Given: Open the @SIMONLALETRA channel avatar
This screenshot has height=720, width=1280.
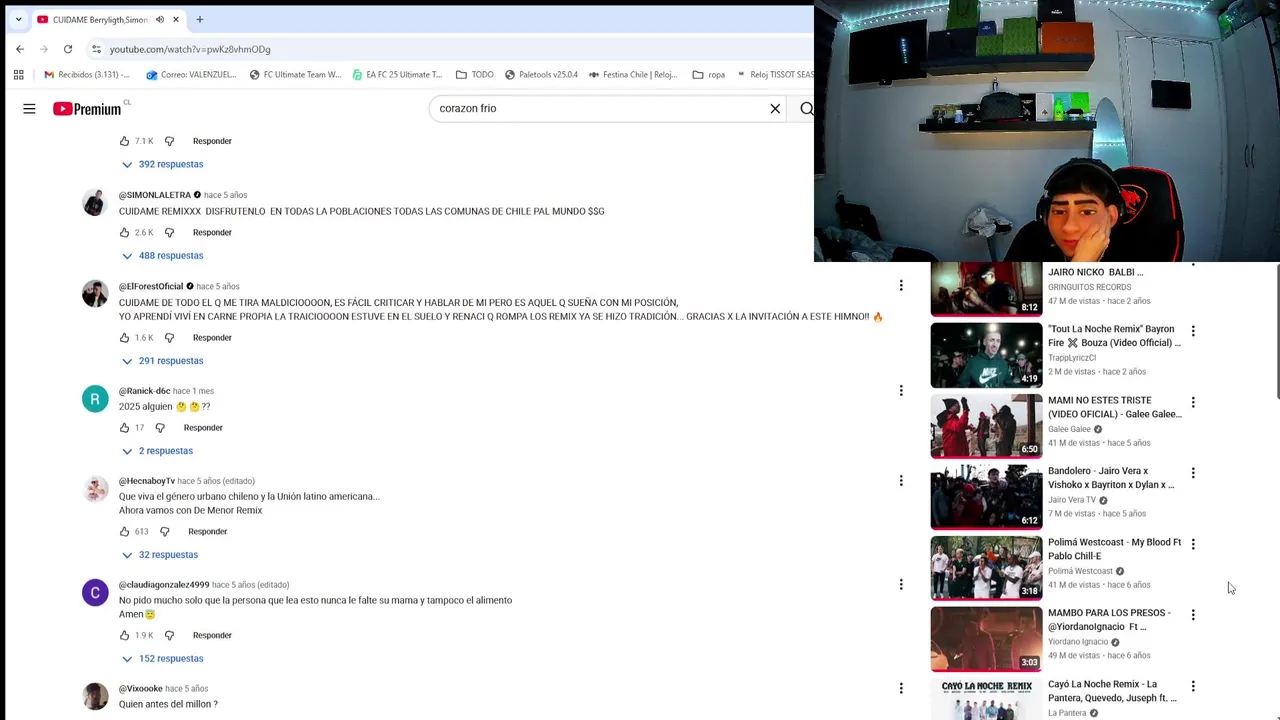Looking at the screenshot, I should tap(95, 203).
